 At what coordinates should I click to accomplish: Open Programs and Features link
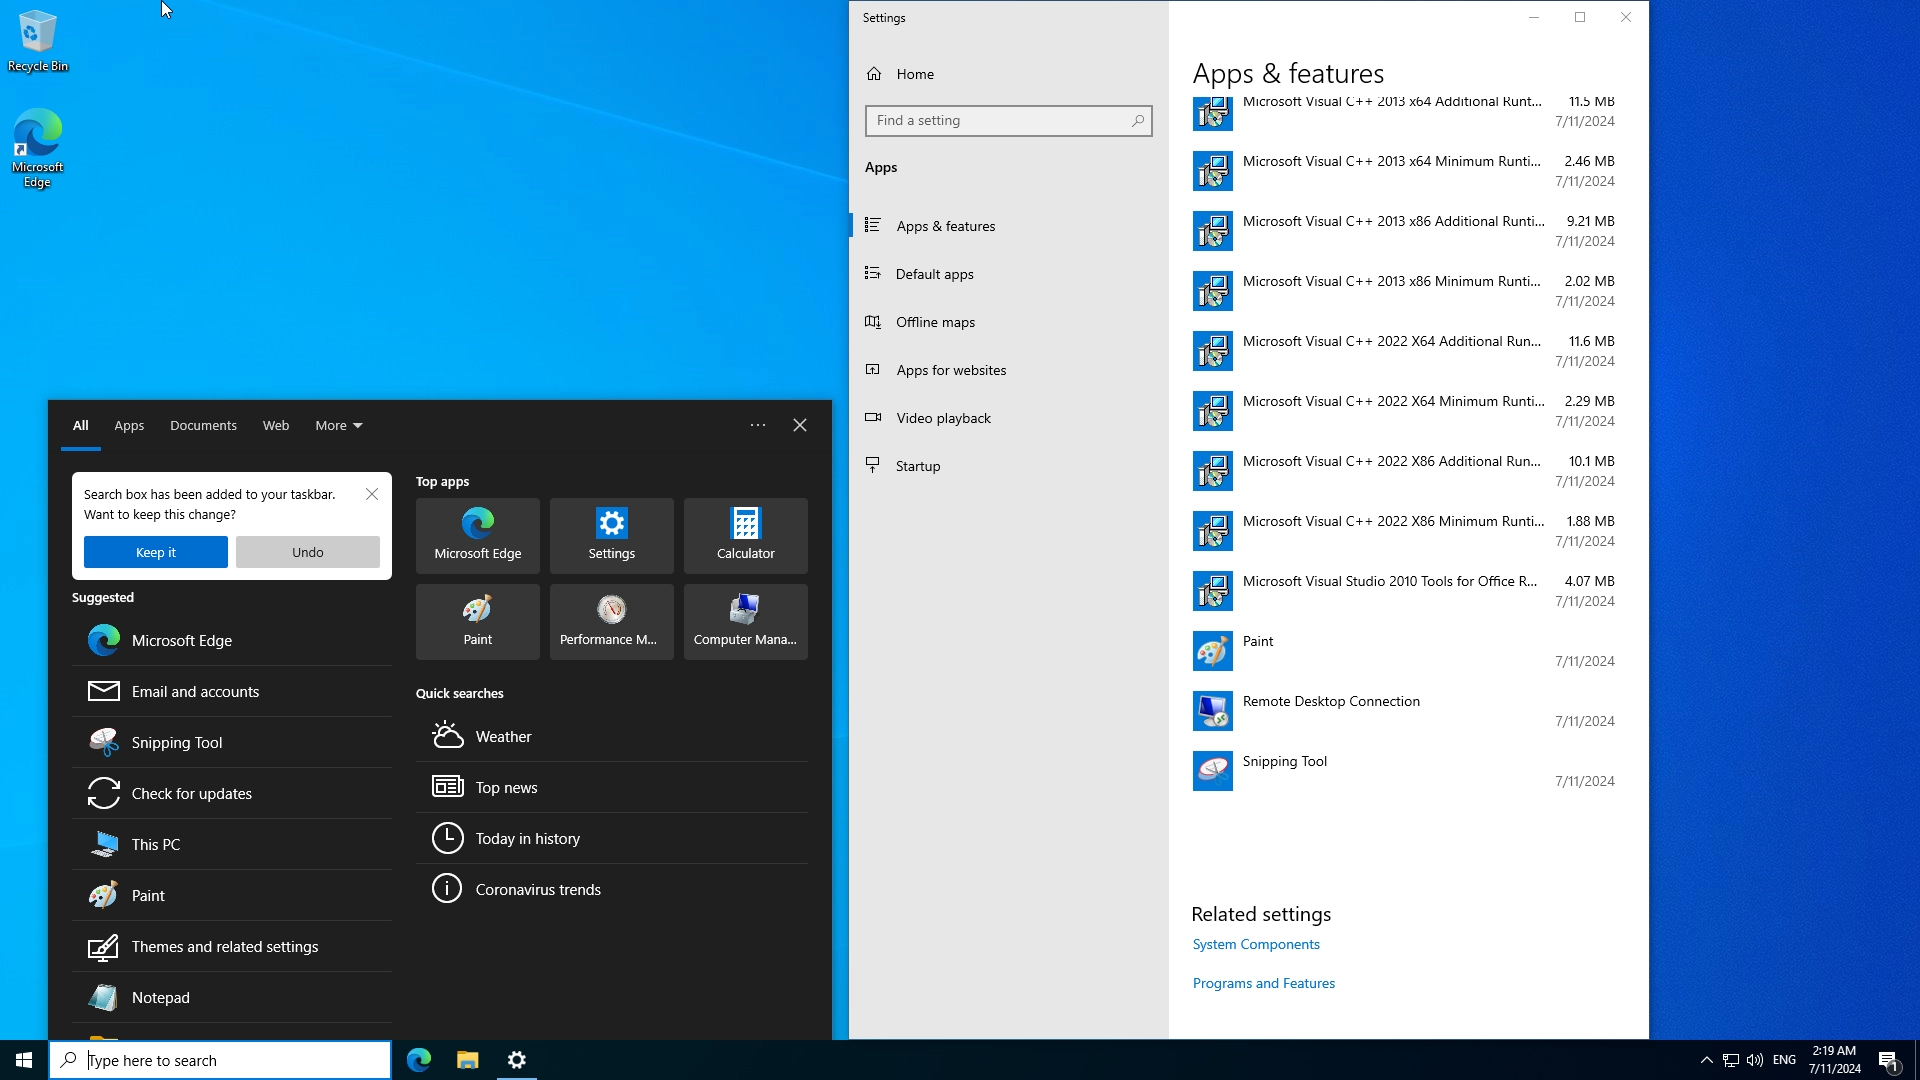tap(1263, 983)
